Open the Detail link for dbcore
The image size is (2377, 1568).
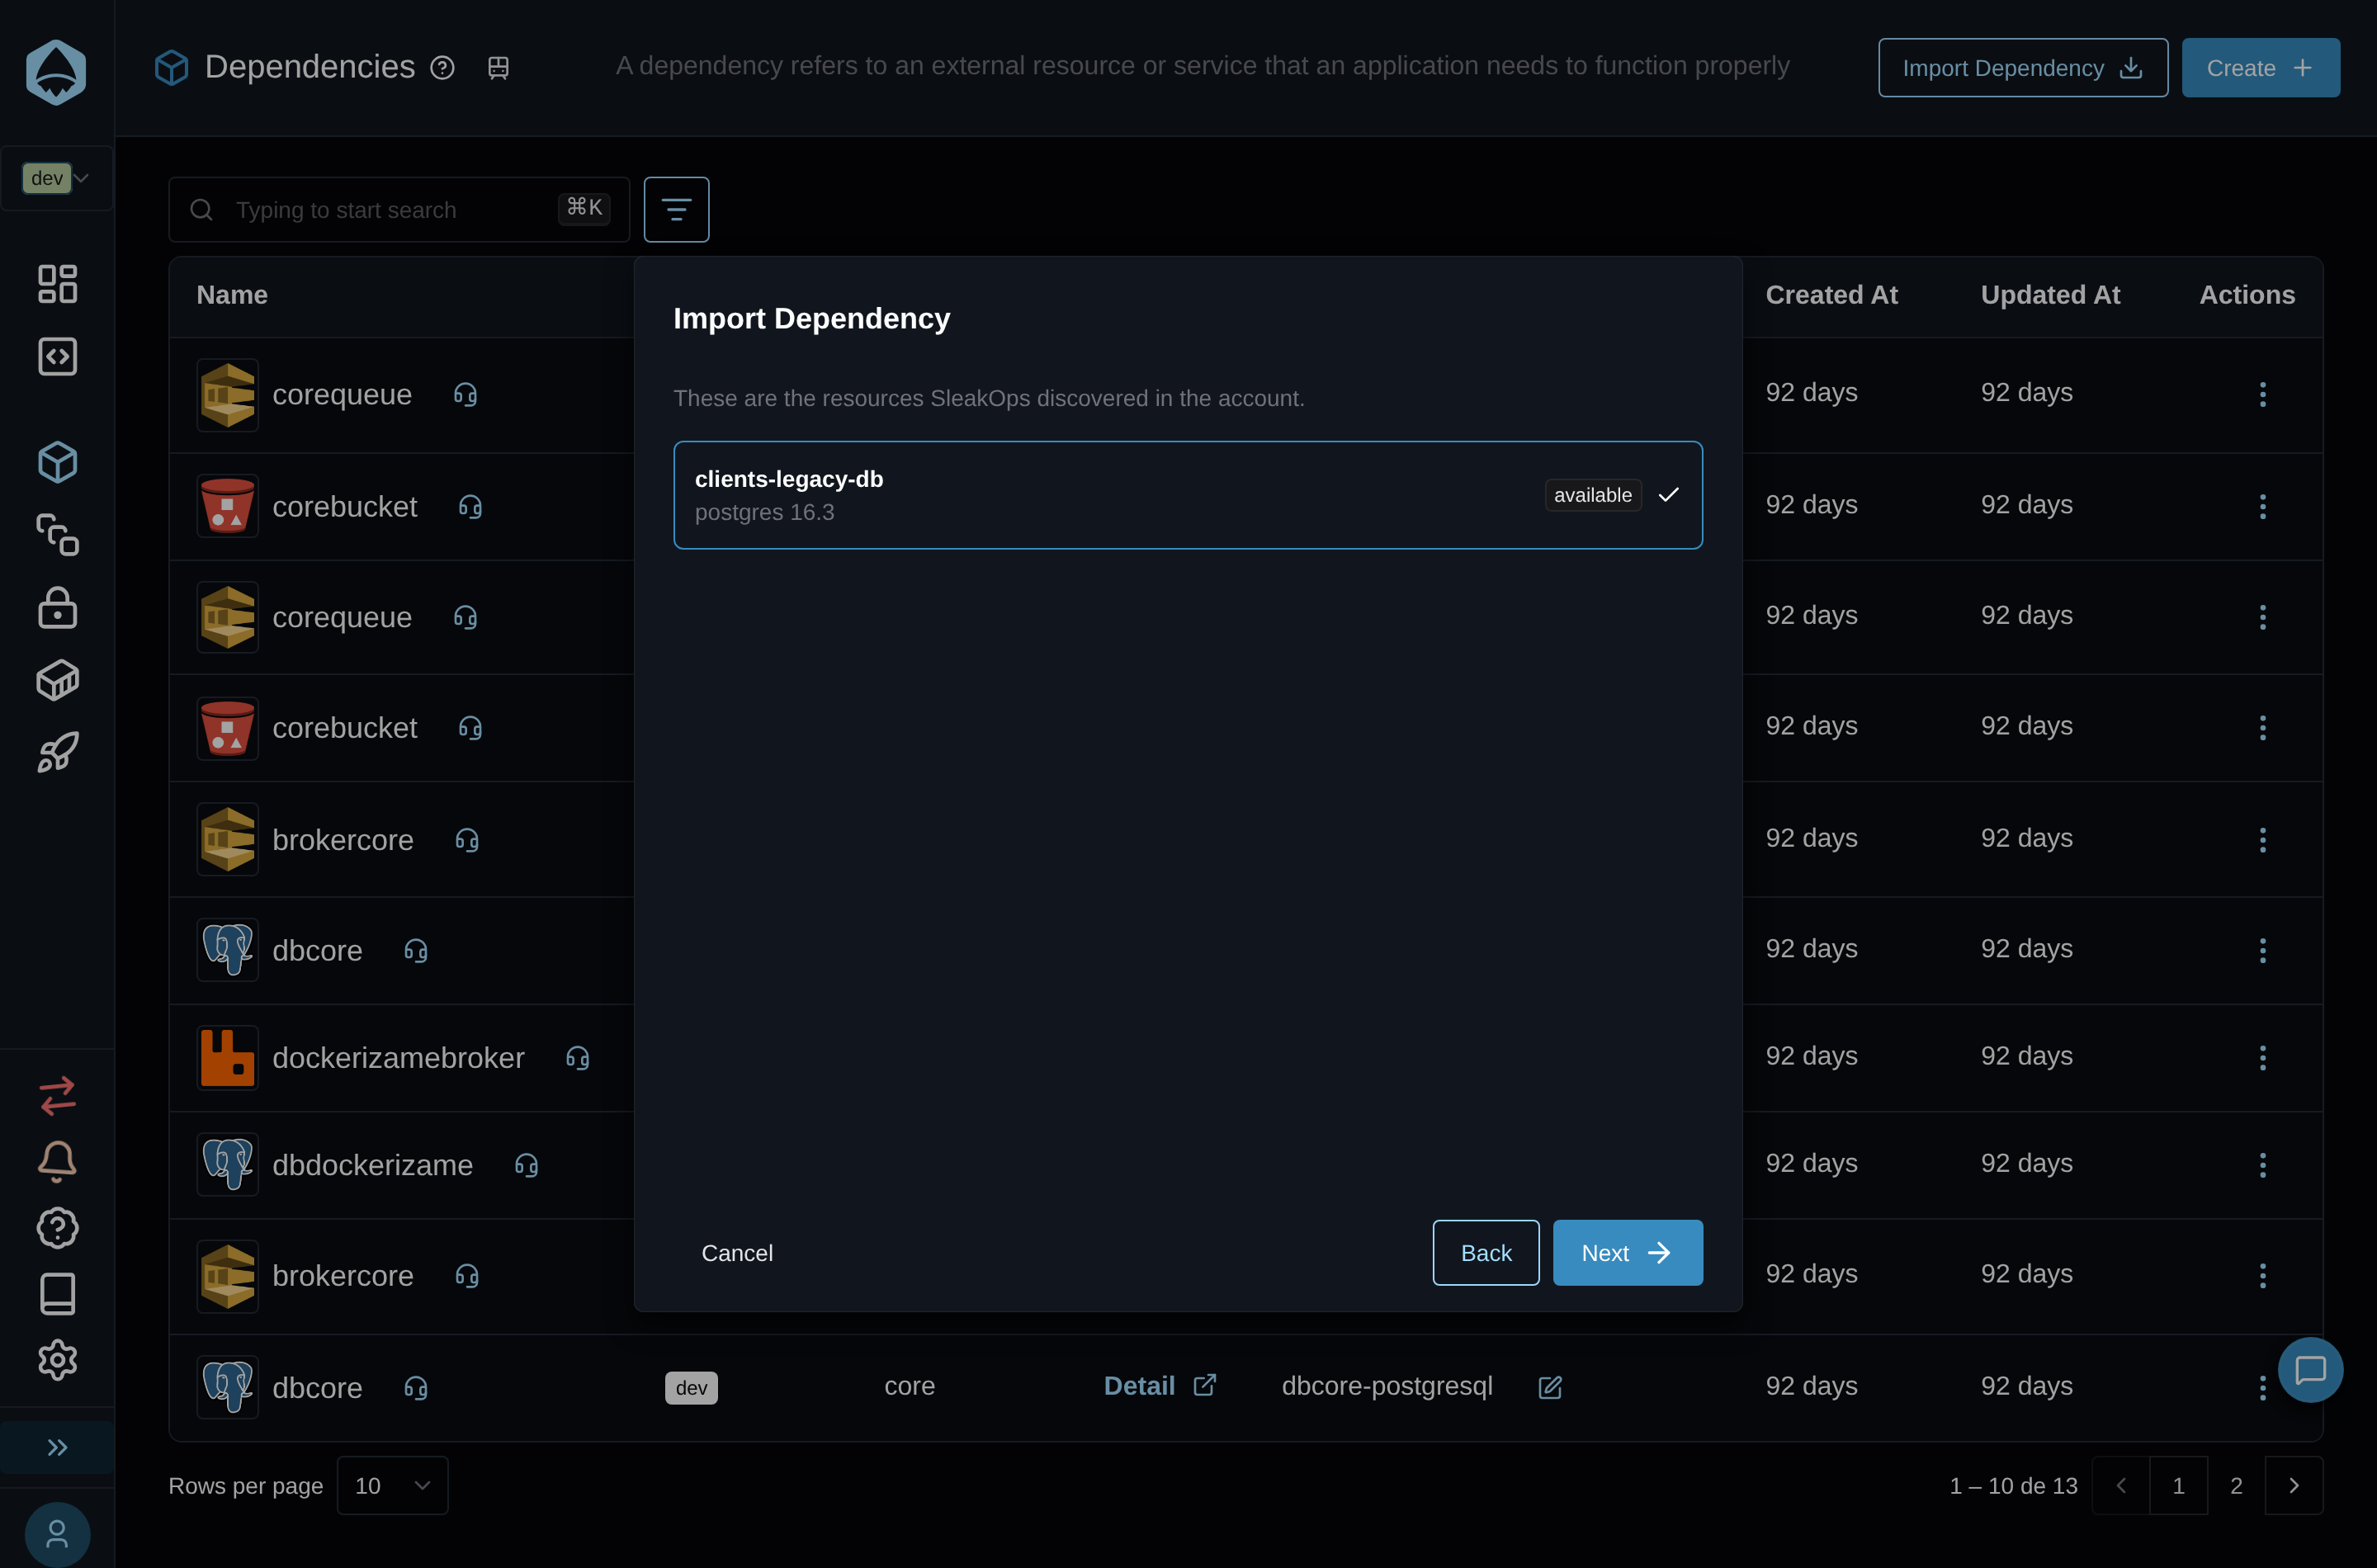click(x=1159, y=1386)
